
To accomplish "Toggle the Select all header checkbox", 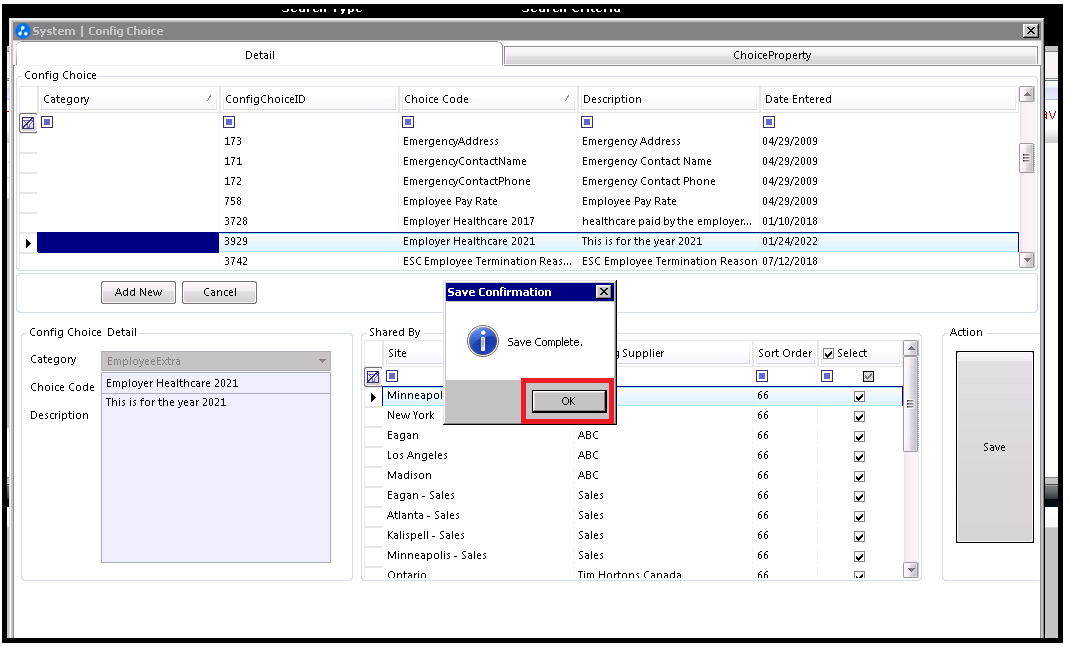I will coord(829,354).
